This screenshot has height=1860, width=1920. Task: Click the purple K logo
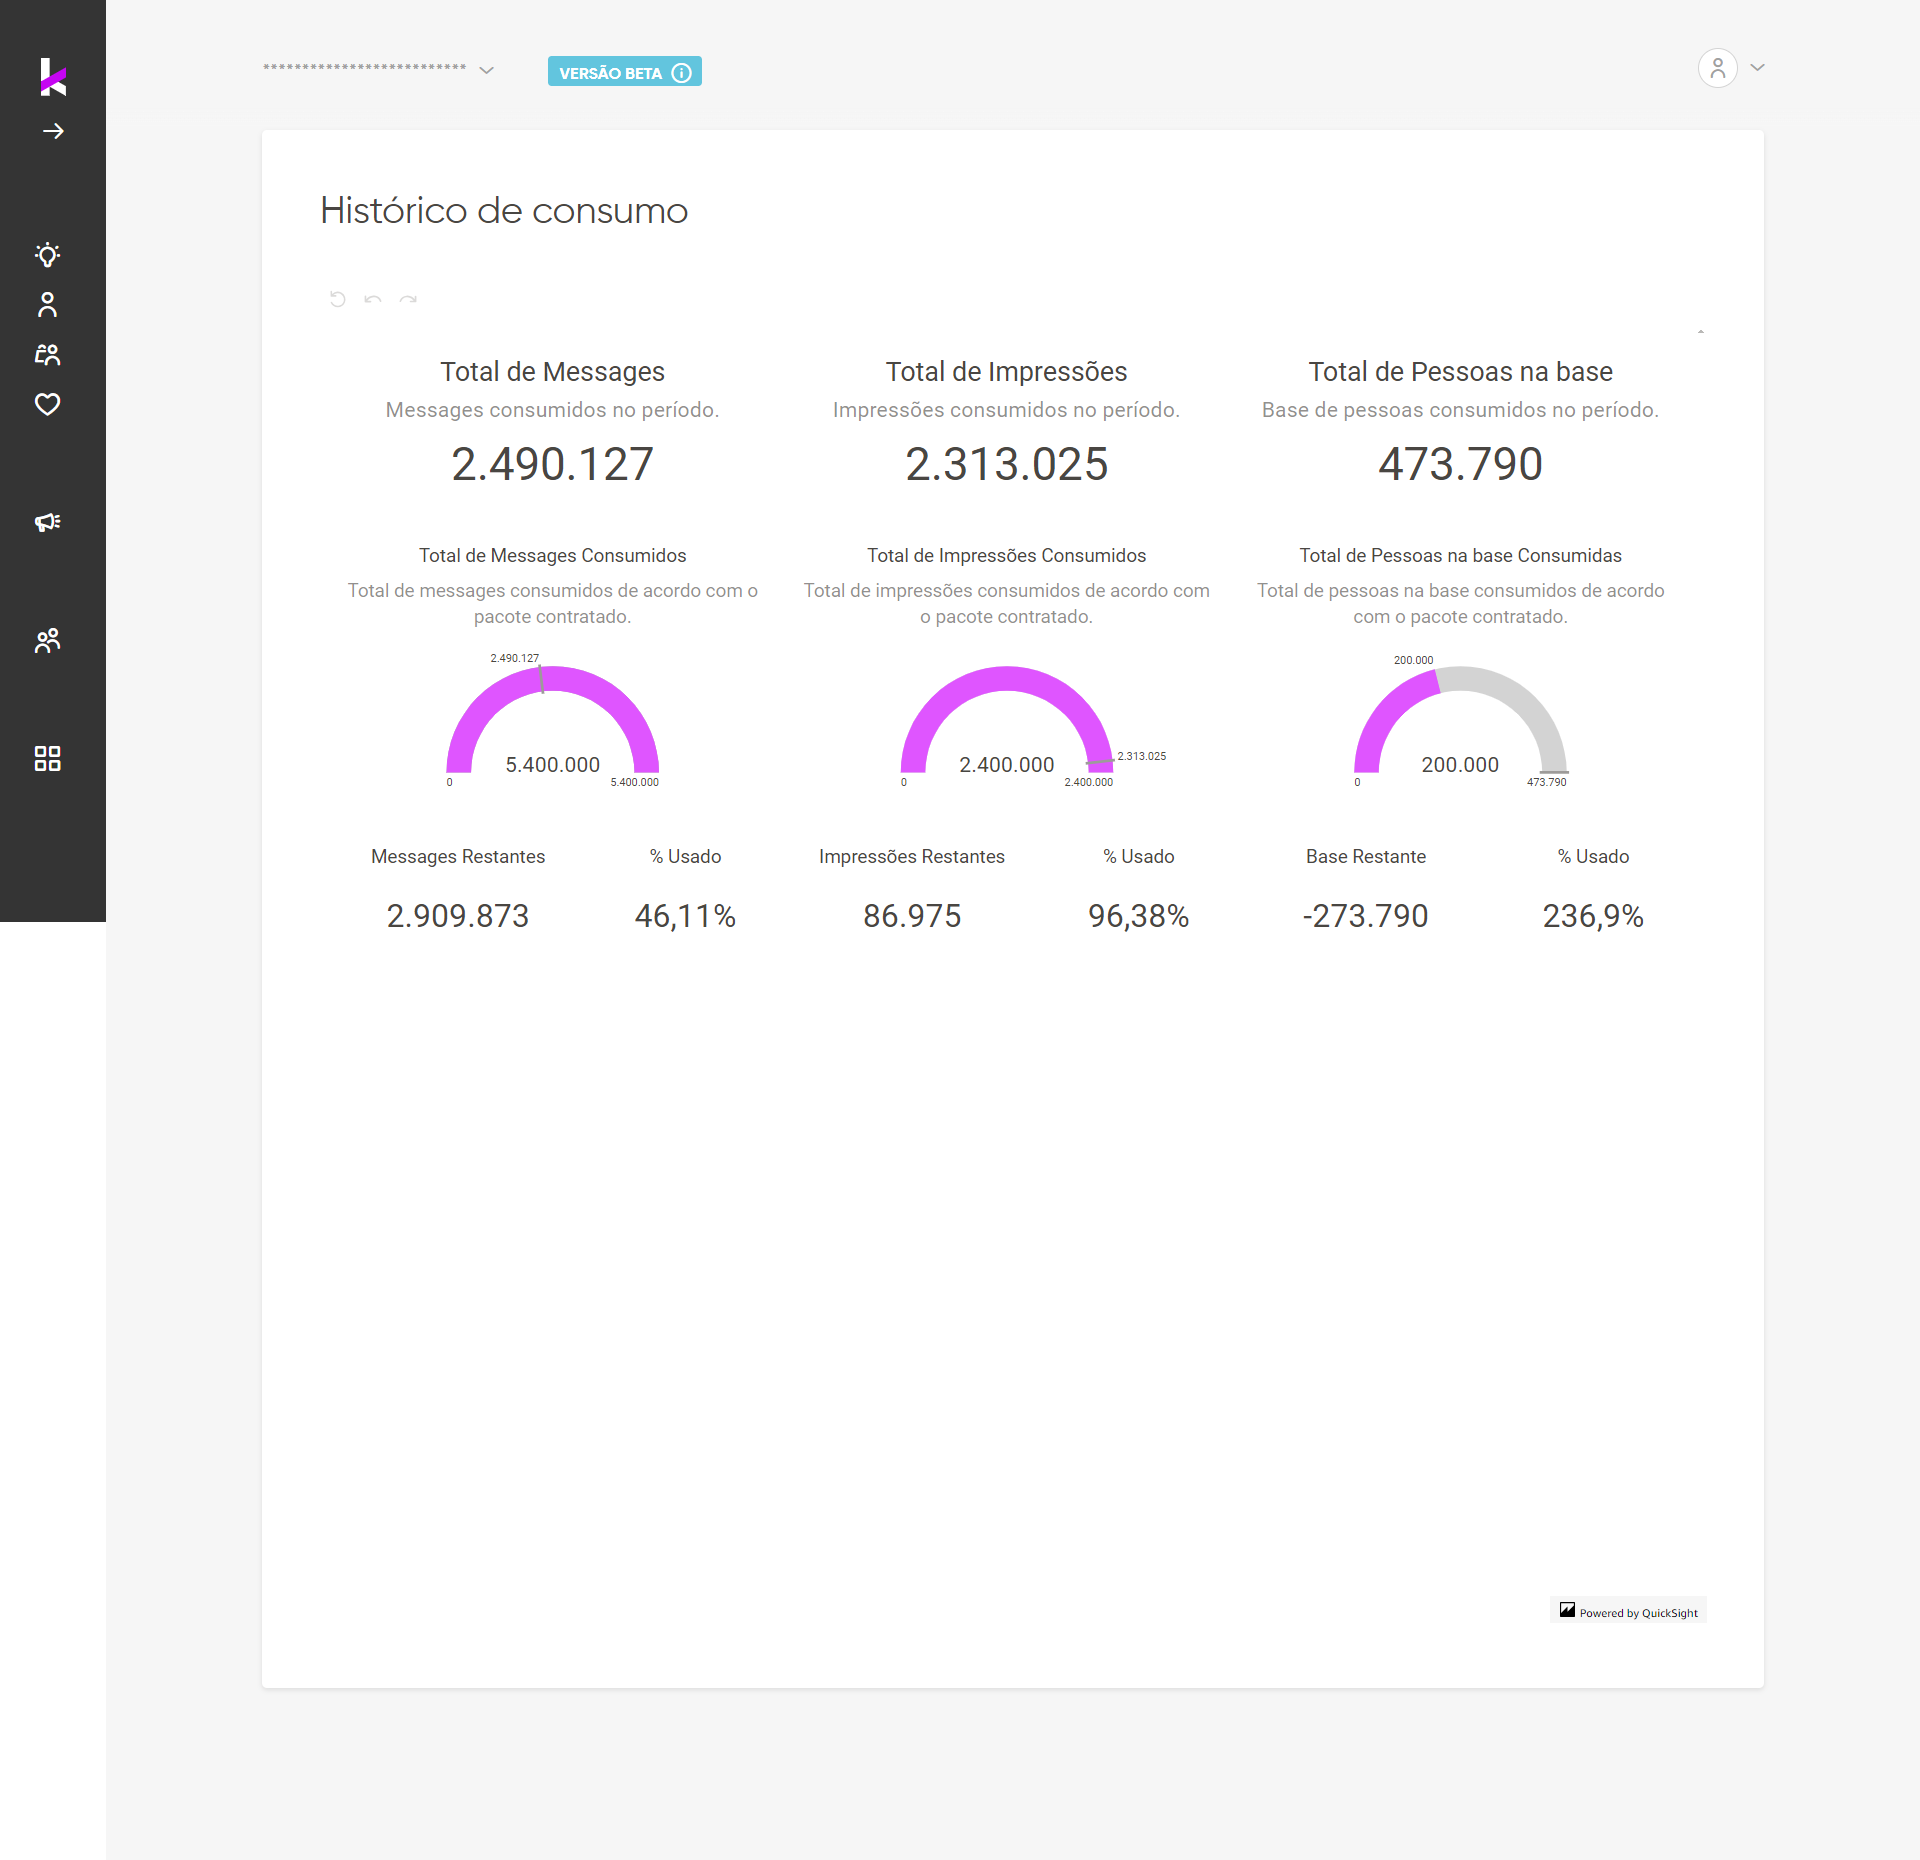tap(53, 77)
